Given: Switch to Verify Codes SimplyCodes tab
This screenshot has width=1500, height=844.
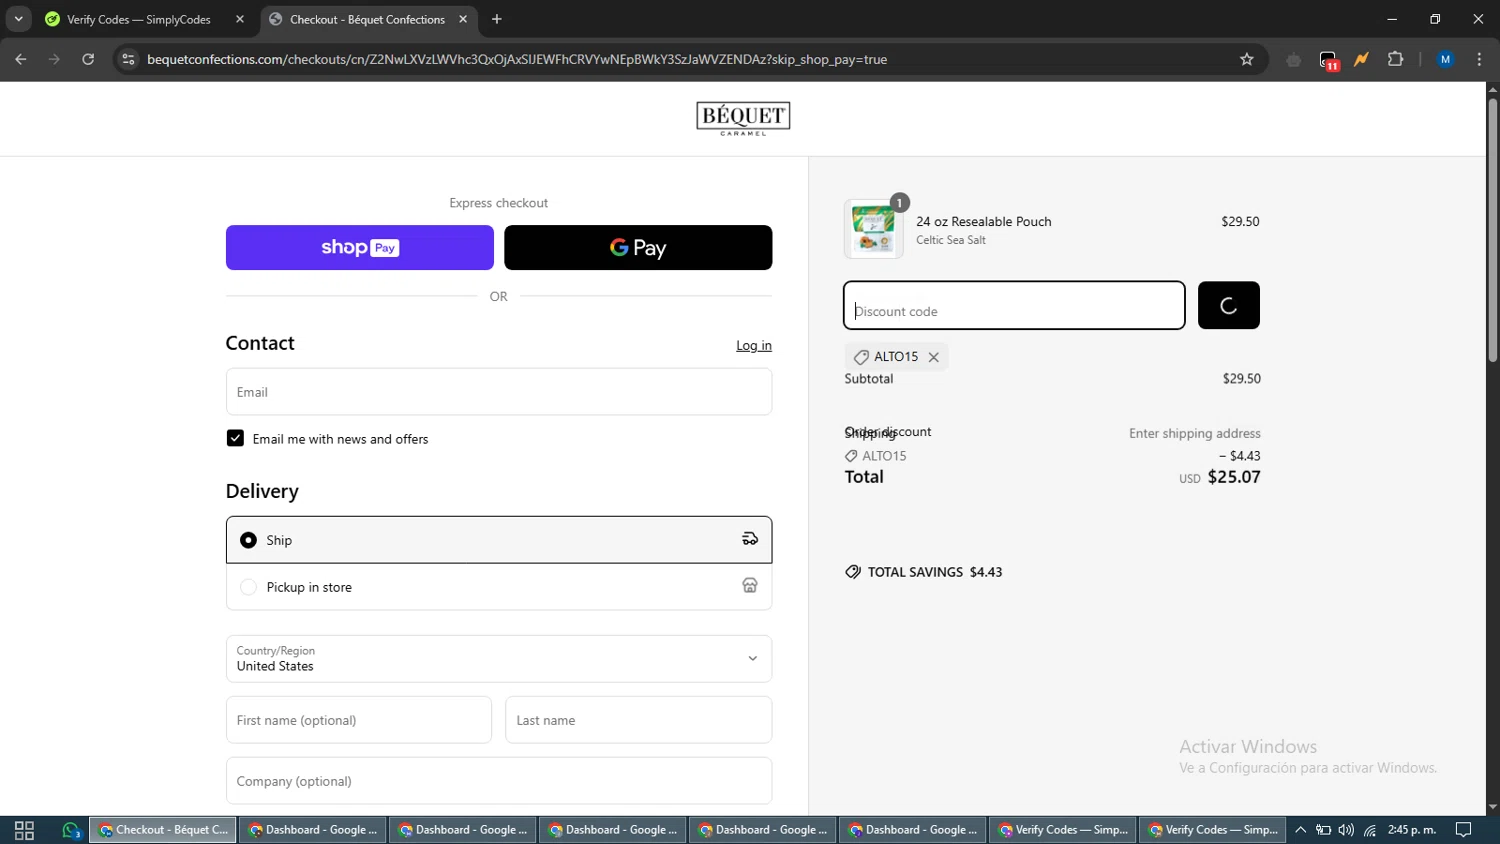Looking at the screenshot, I should click(x=139, y=19).
